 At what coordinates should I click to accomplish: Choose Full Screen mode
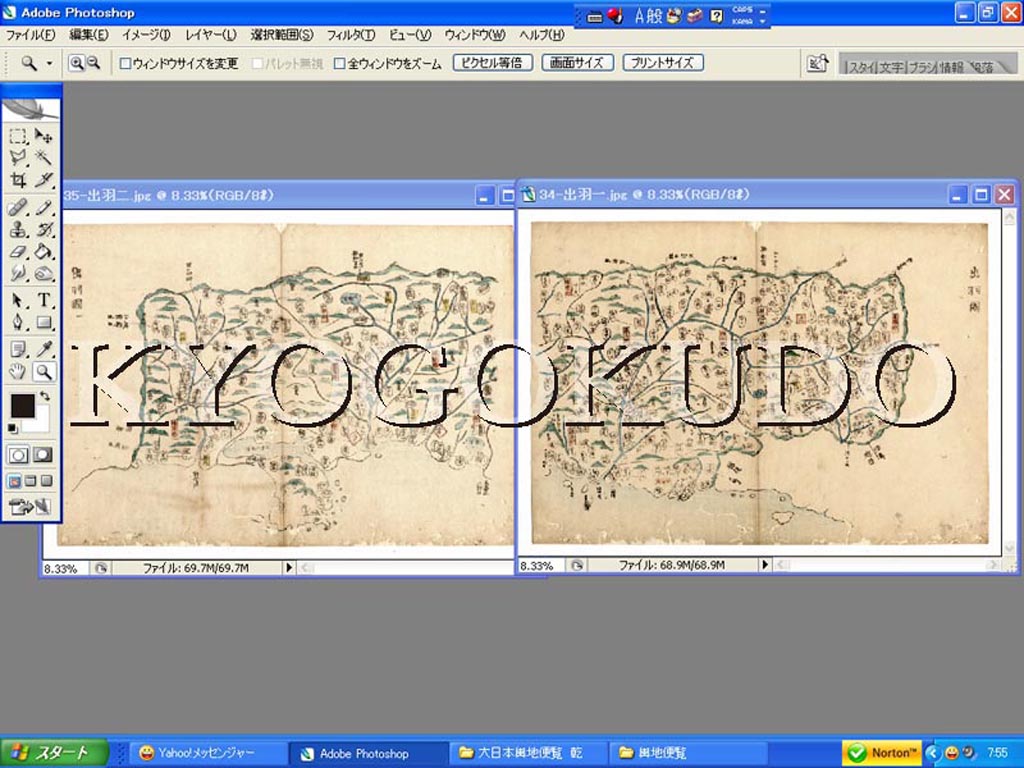click(46, 481)
